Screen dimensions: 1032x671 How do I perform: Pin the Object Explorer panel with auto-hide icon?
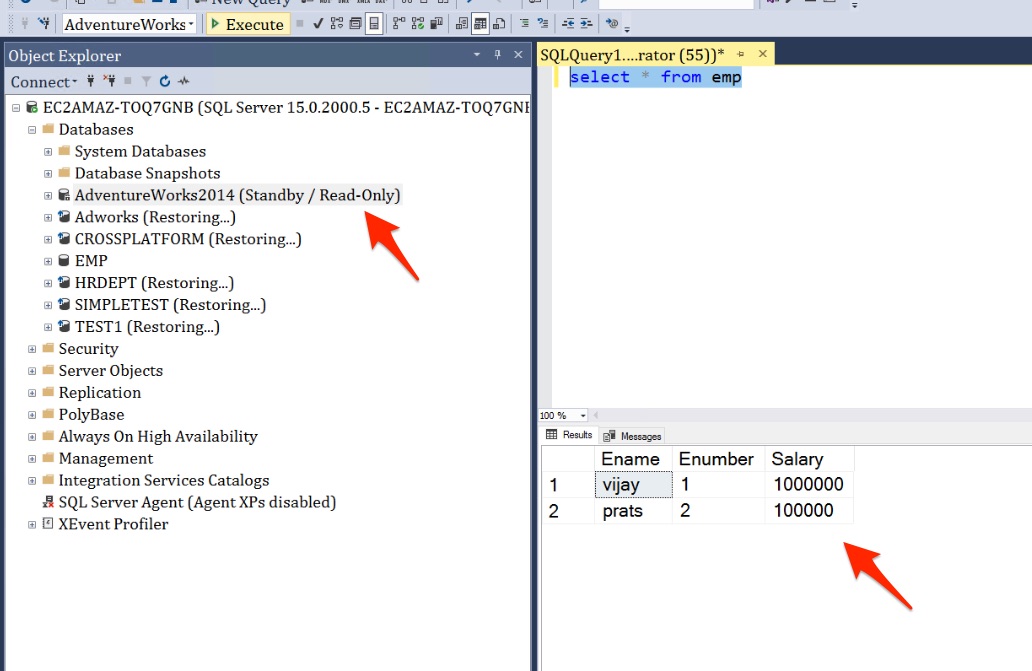click(497, 56)
